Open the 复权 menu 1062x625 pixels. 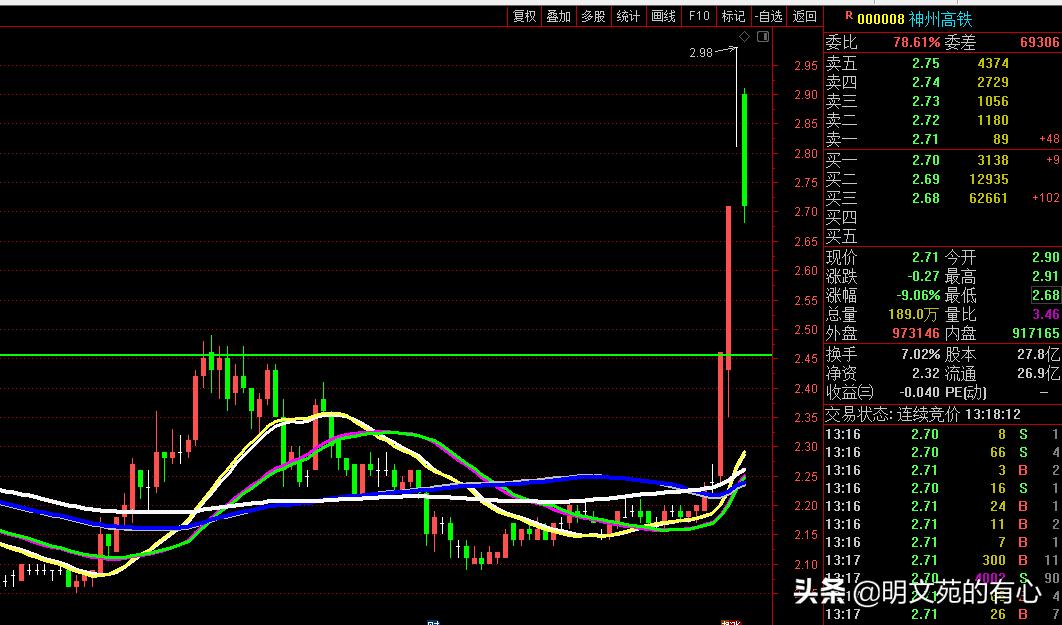pos(524,16)
